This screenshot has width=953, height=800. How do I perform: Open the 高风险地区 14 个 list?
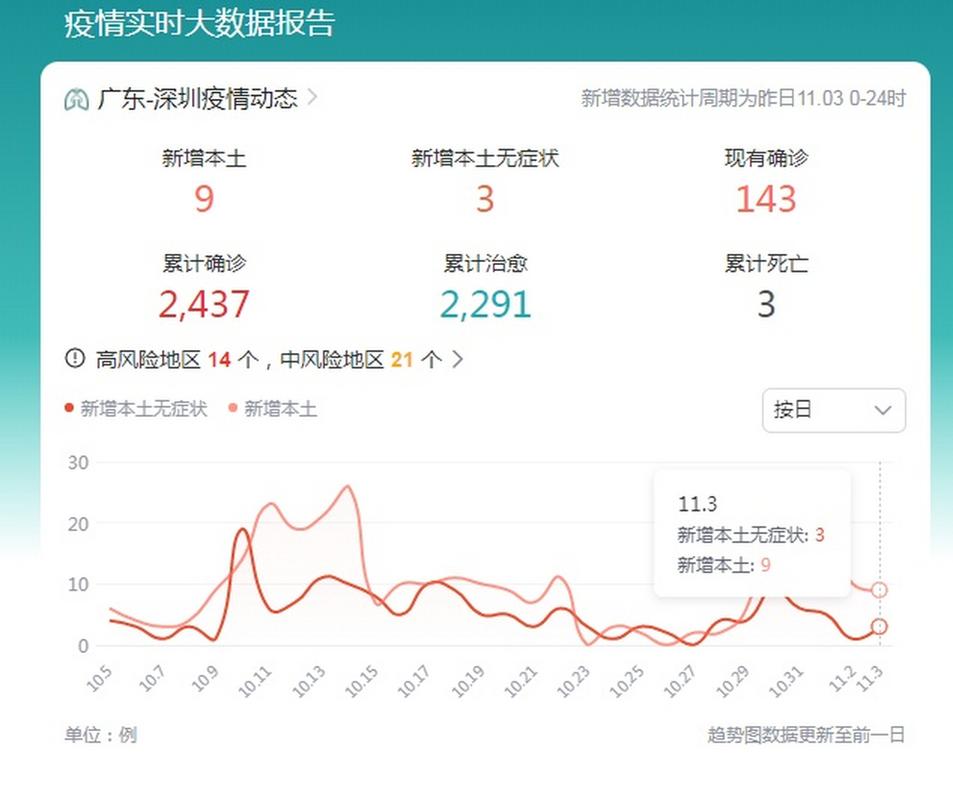164,360
